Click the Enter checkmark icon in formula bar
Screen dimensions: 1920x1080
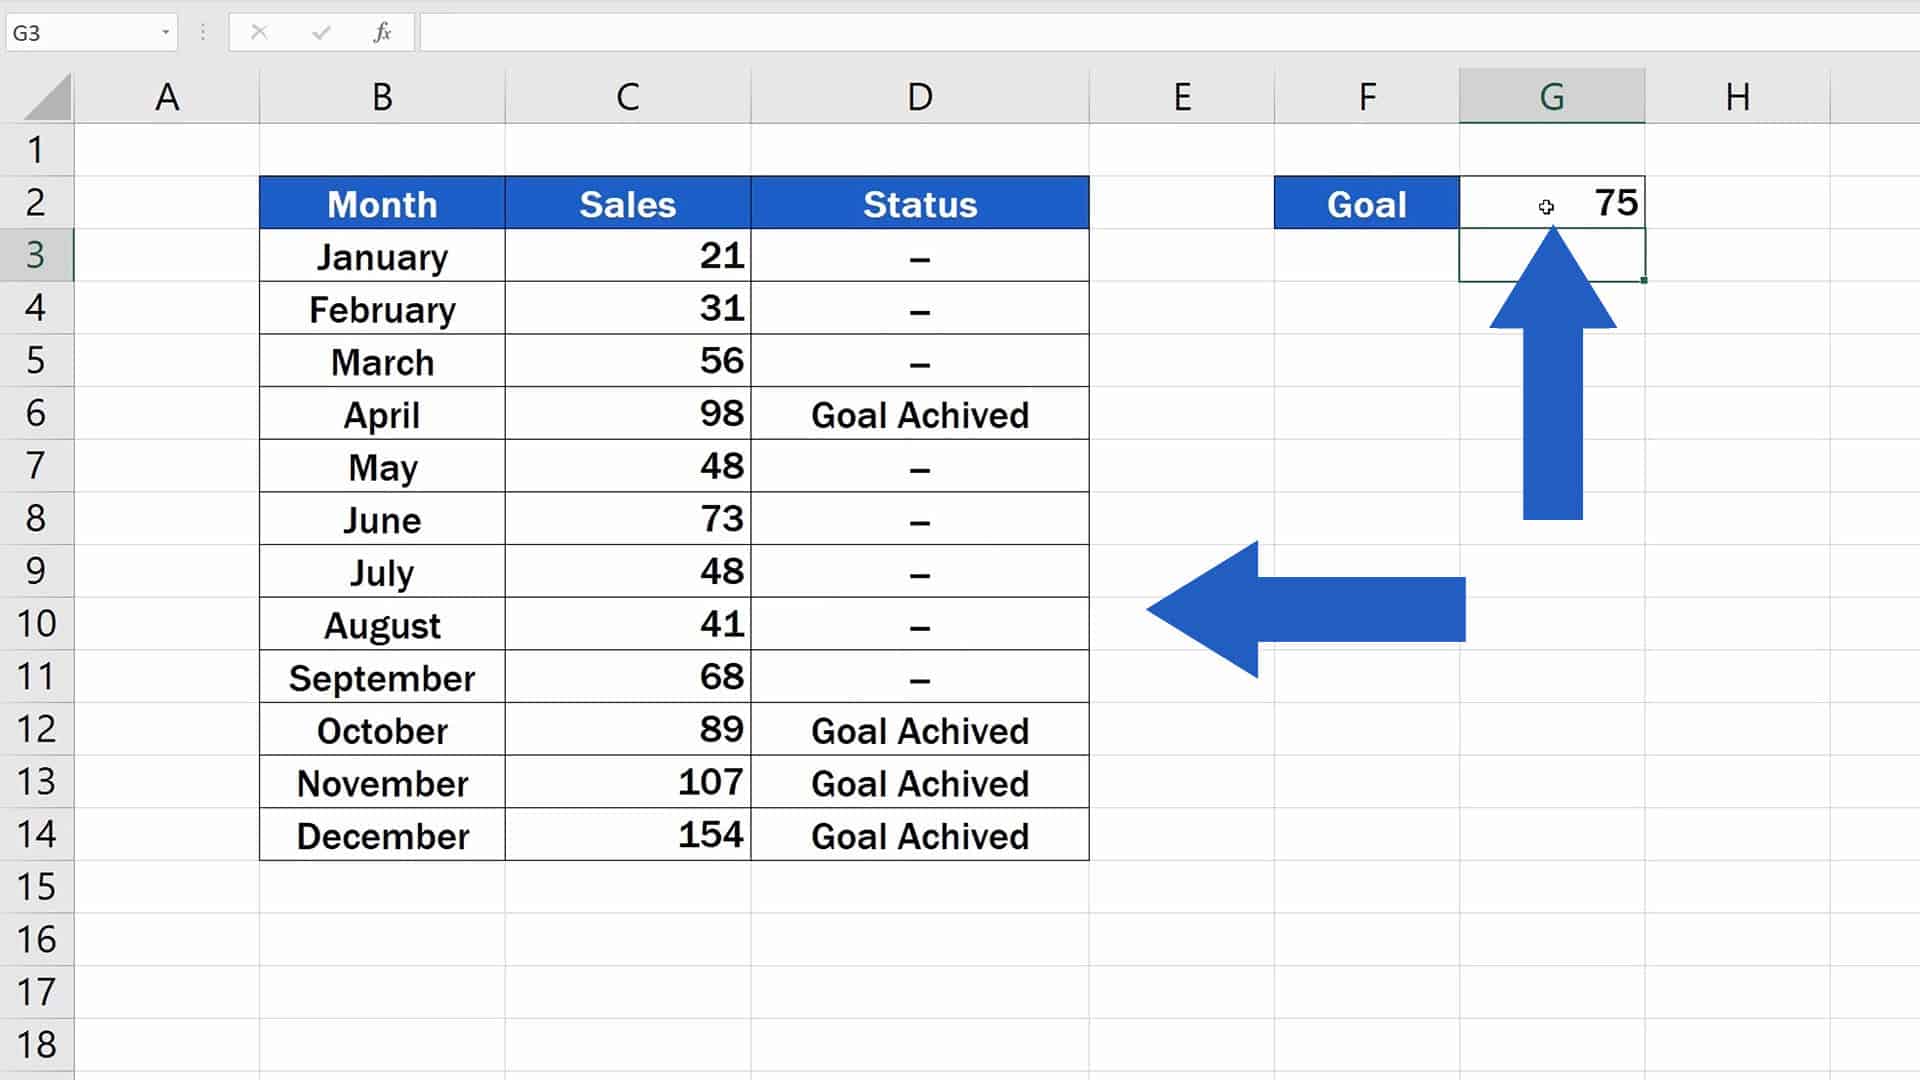pyautogui.click(x=321, y=33)
